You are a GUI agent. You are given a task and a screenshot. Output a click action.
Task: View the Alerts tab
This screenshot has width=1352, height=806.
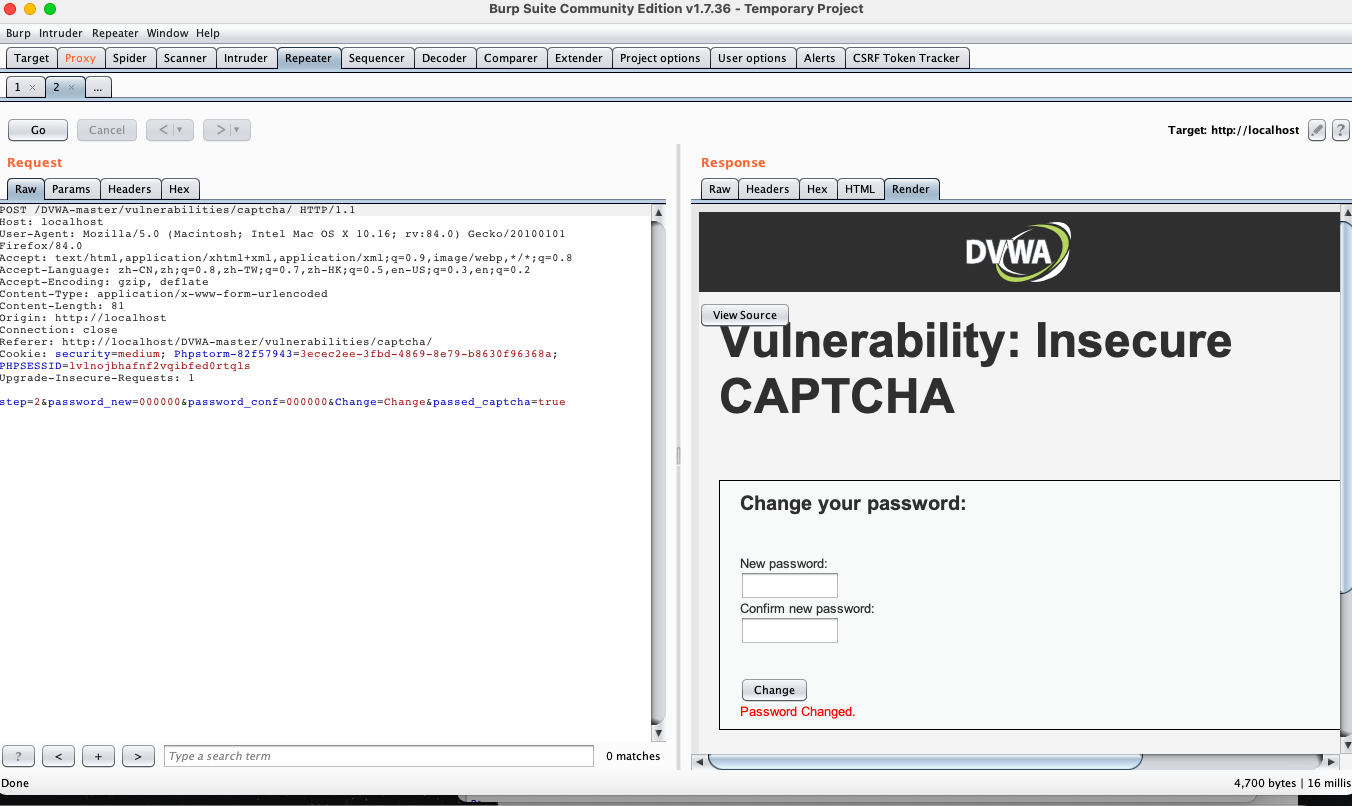(x=820, y=58)
